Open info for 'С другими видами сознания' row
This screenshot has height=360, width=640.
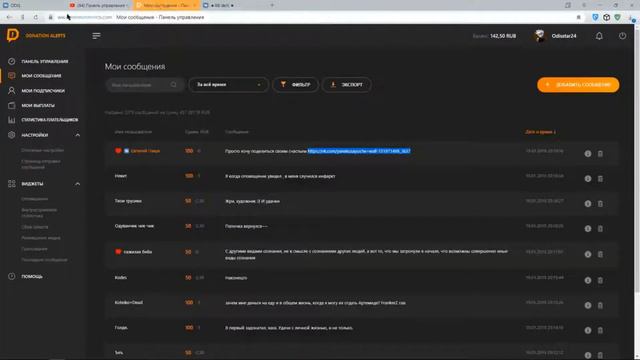pyautogui.click(x=588, y=254)
